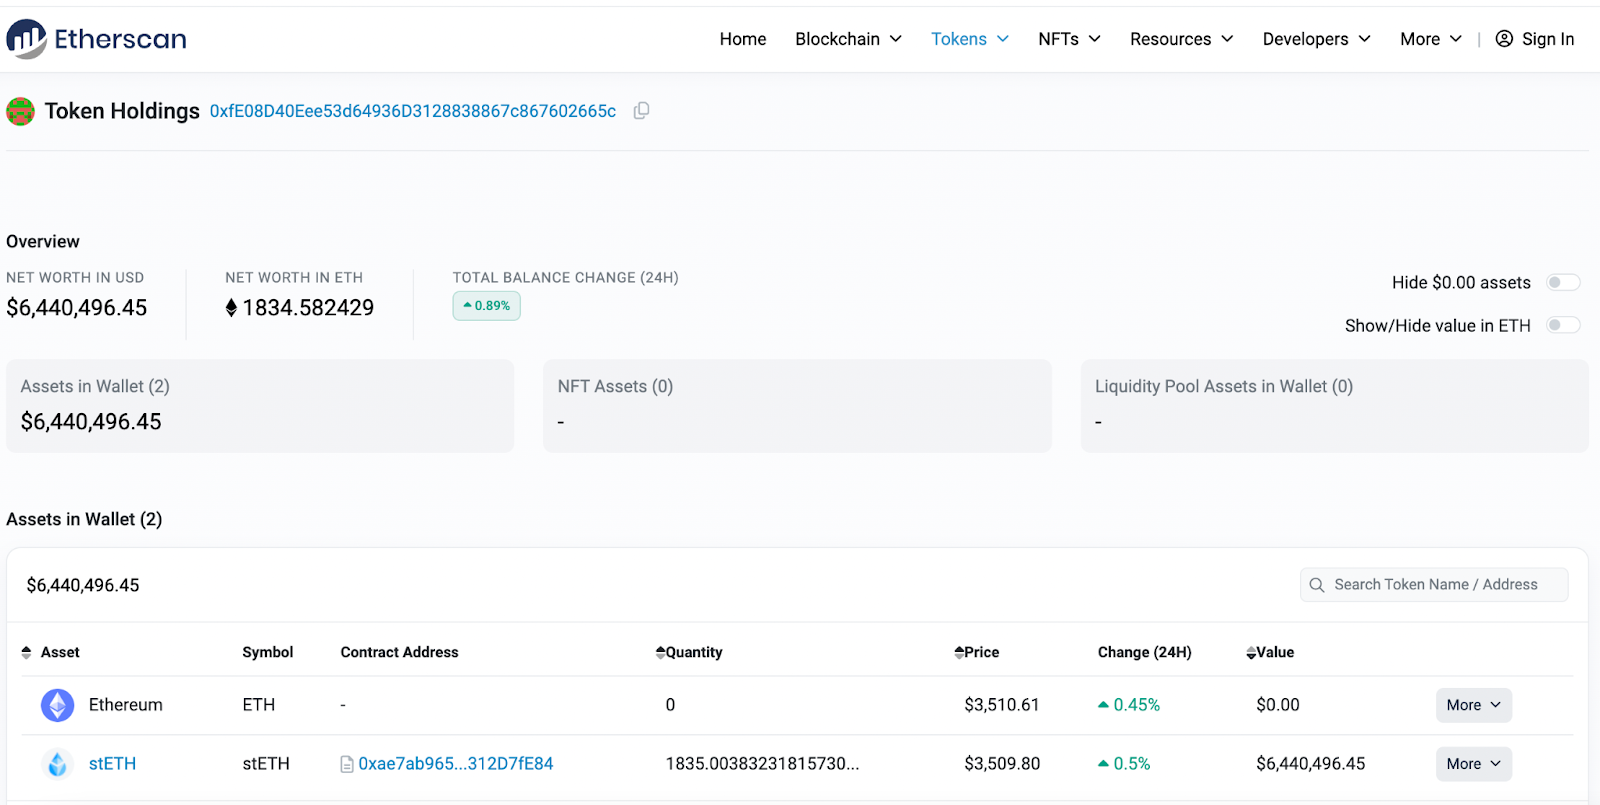Screen dimensions: 1600x805
Task: Select the NFT Assets (0) card
Action: click(x=797, y=406)
